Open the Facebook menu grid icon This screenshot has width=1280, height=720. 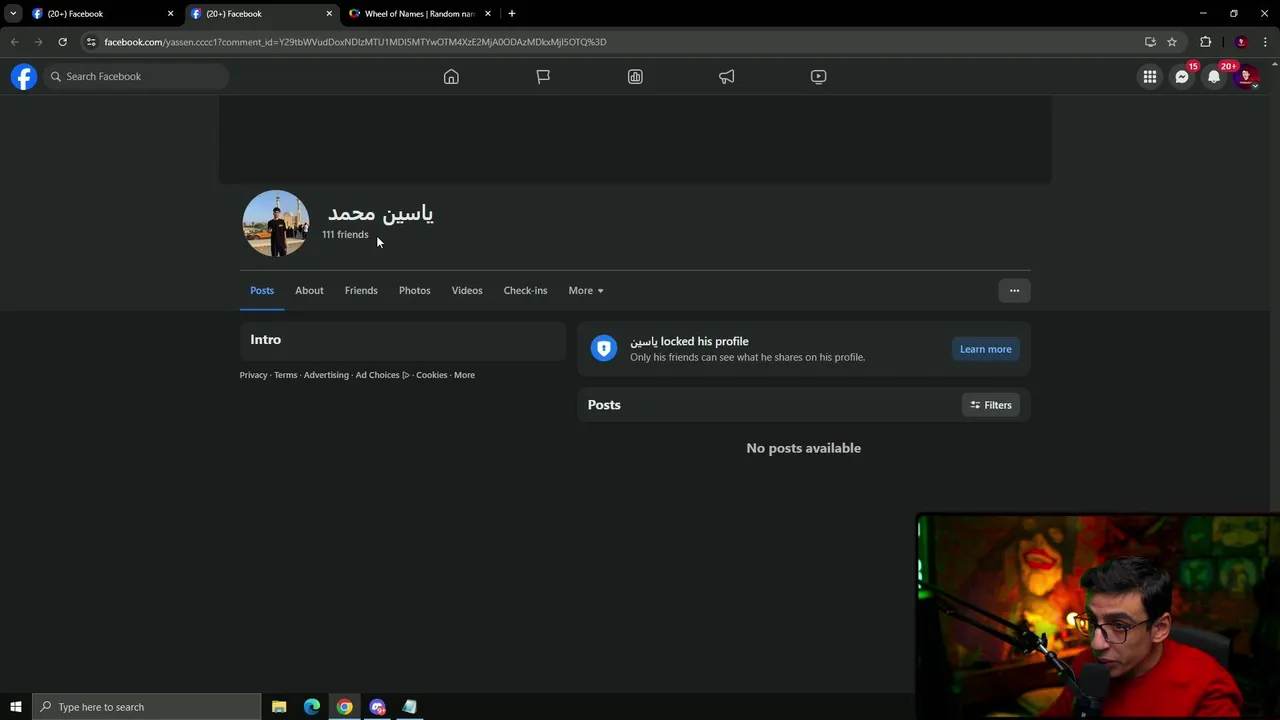click(1150, 77)
